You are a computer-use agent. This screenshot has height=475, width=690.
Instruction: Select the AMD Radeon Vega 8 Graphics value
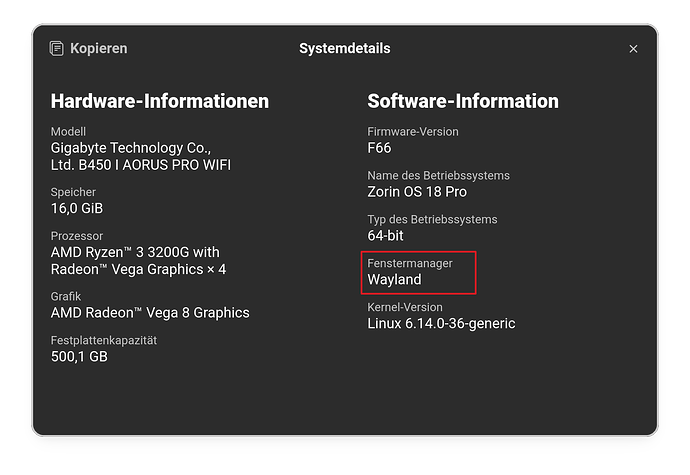pos(150,312)
